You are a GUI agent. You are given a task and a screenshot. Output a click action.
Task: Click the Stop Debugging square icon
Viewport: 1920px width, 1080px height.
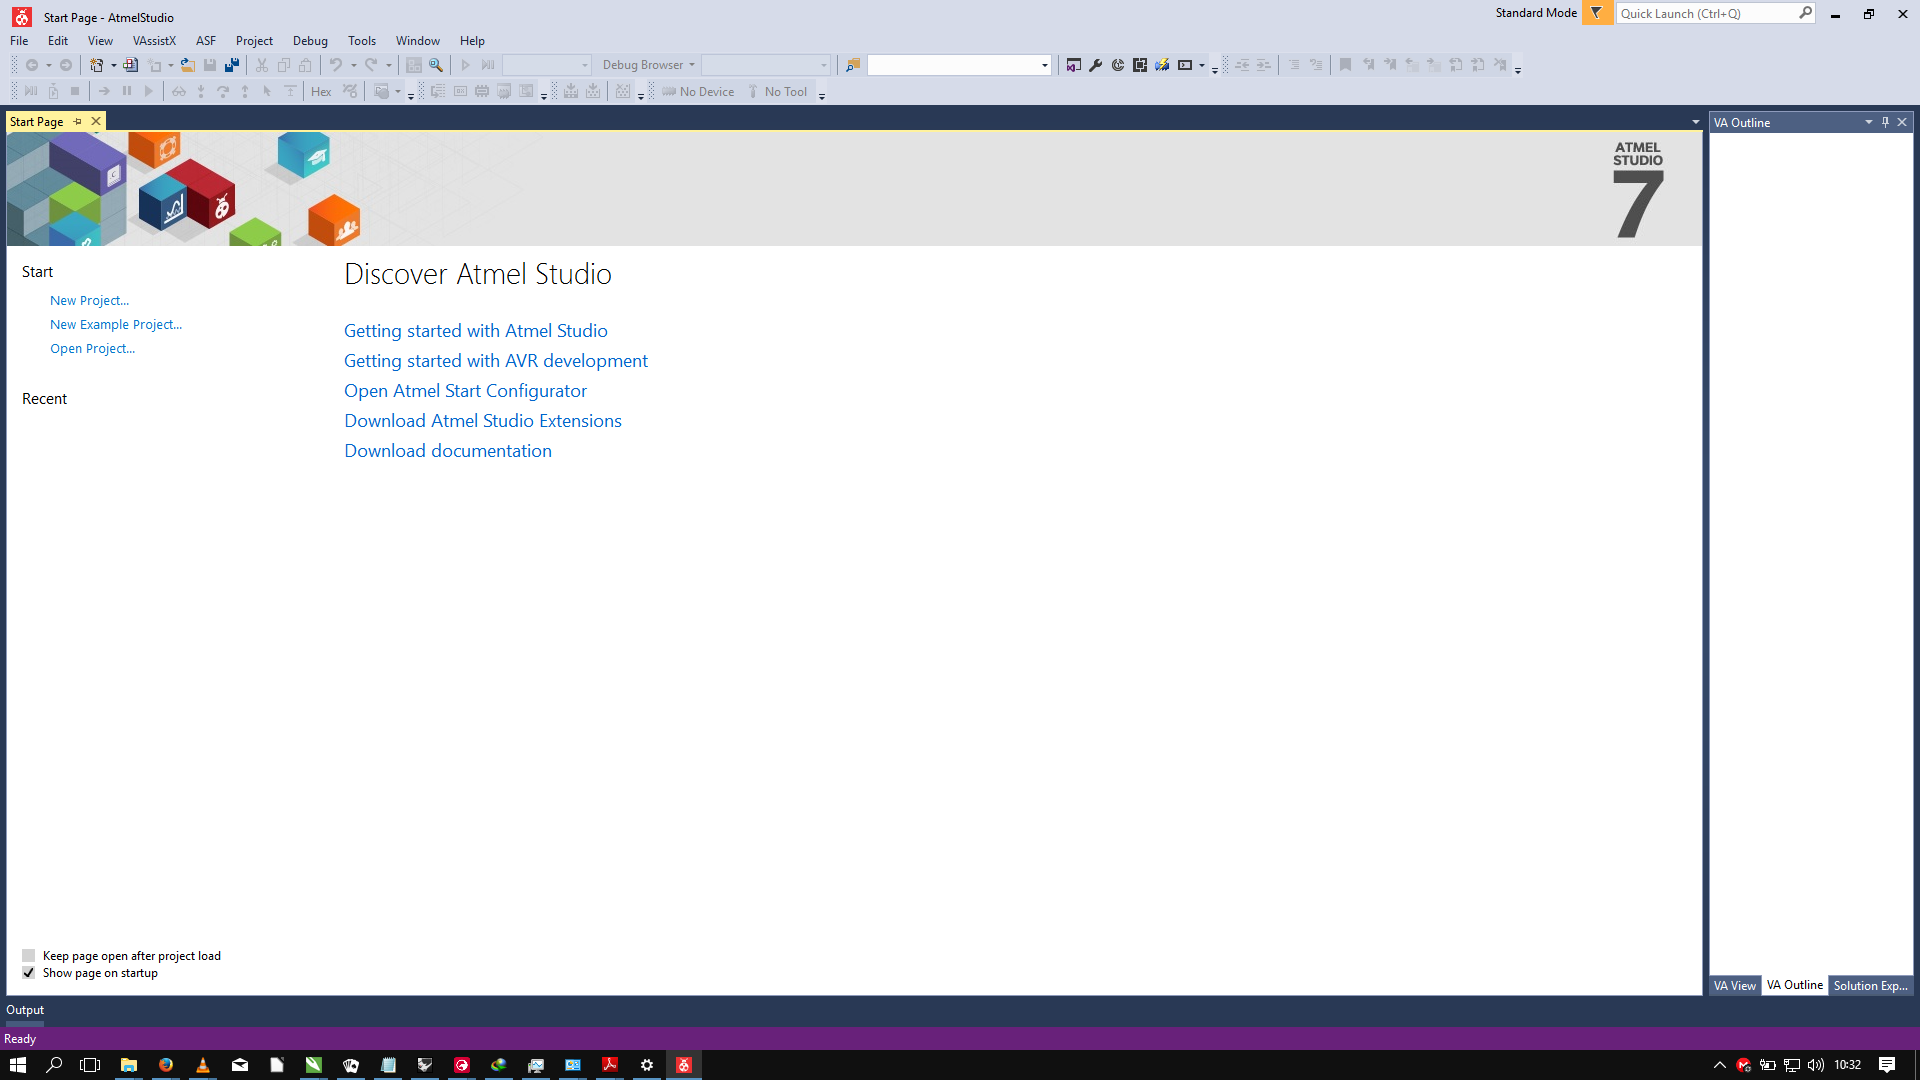(x=75, y=92)
